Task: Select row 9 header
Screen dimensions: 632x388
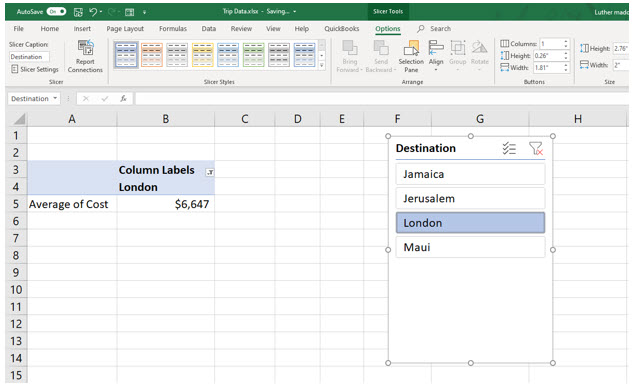Action: 16,272
